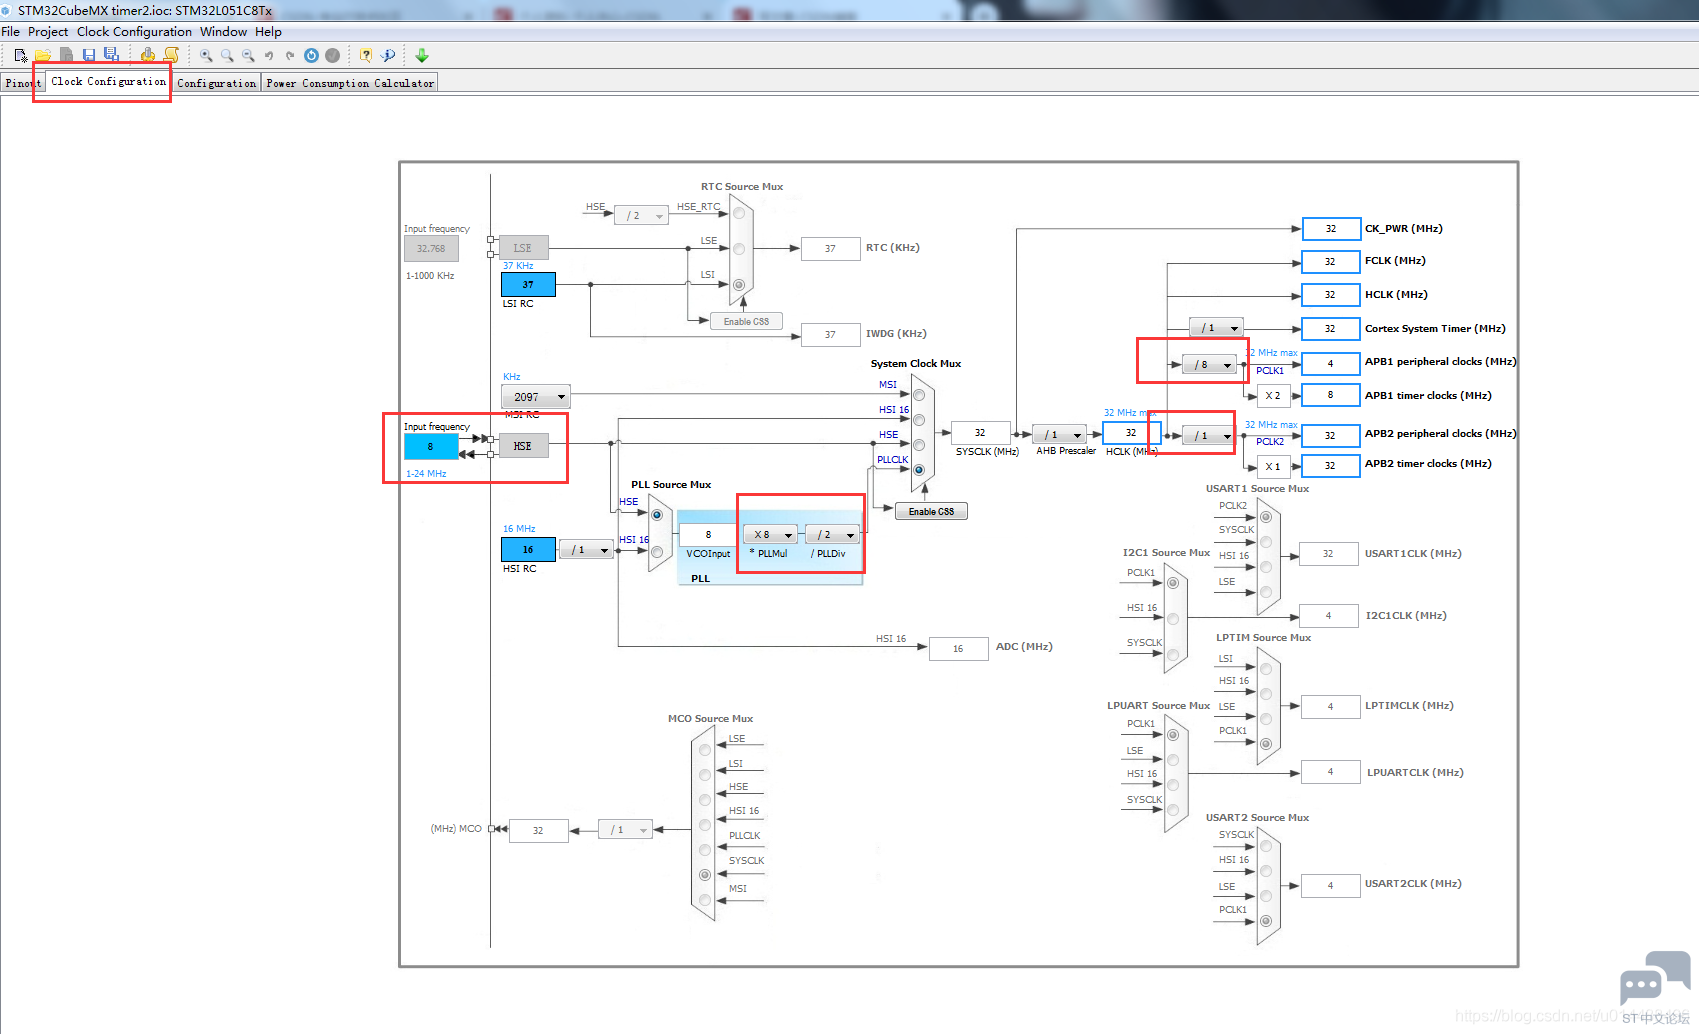Click the blue LSI RC 37 box
The image size is (1699, 1034).
[528, 284]
